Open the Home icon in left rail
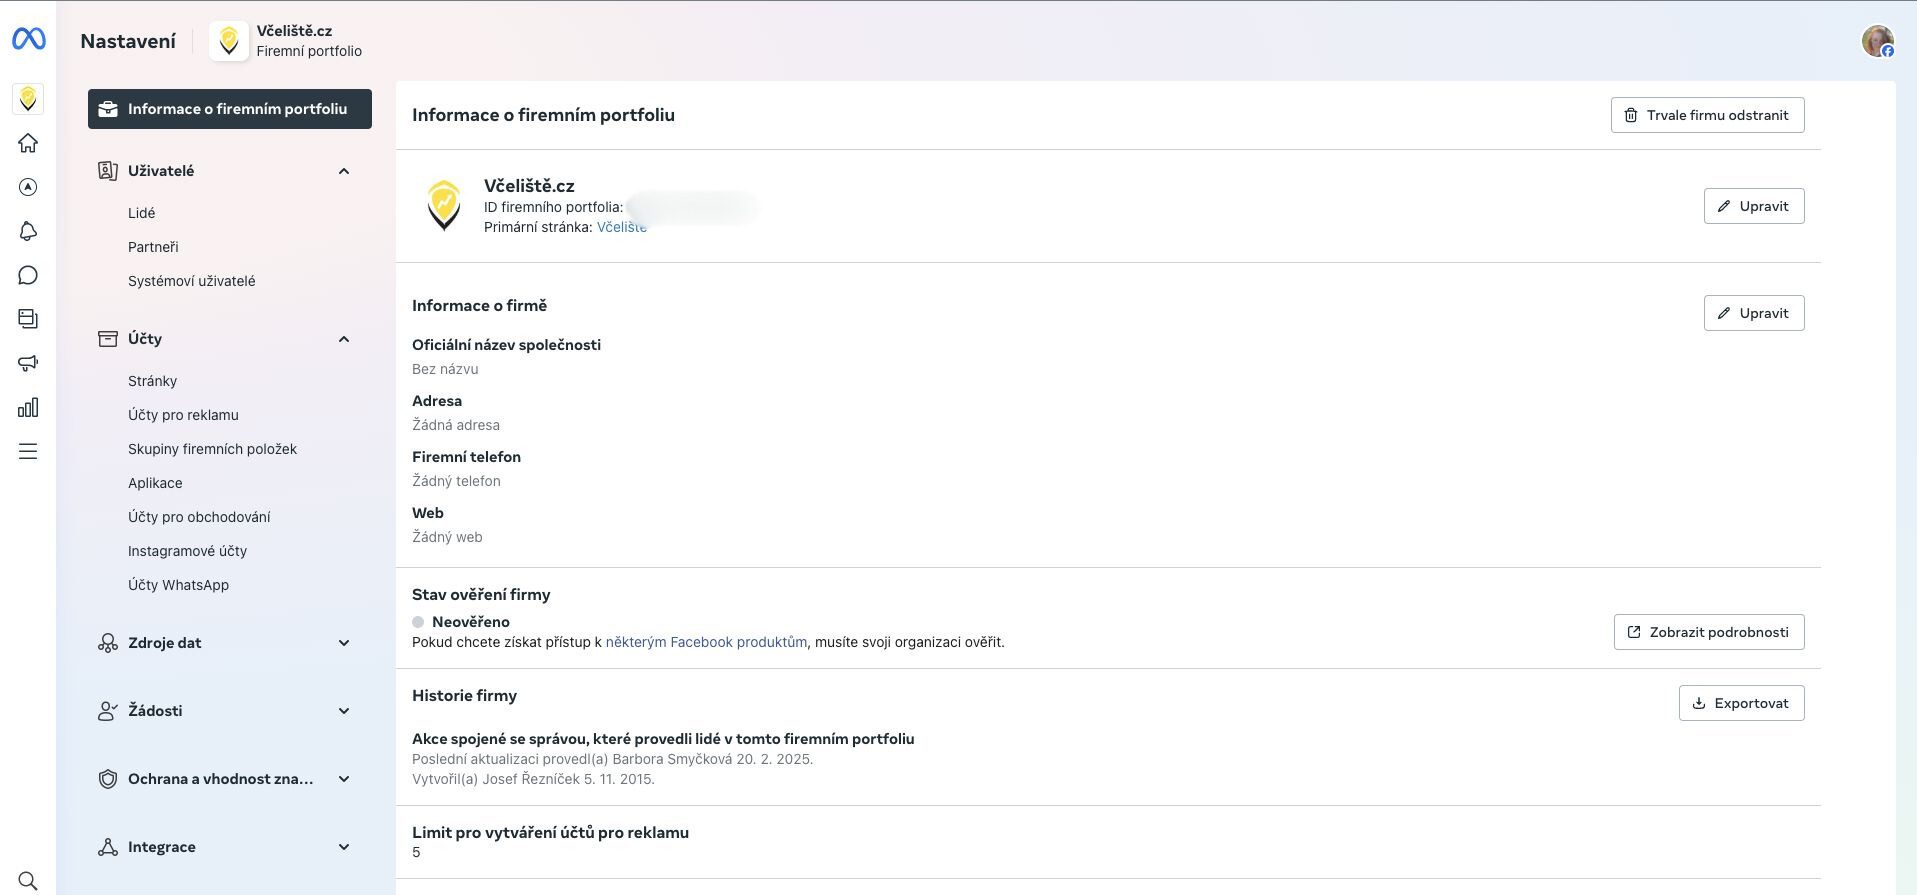 [x=28, y=143]
